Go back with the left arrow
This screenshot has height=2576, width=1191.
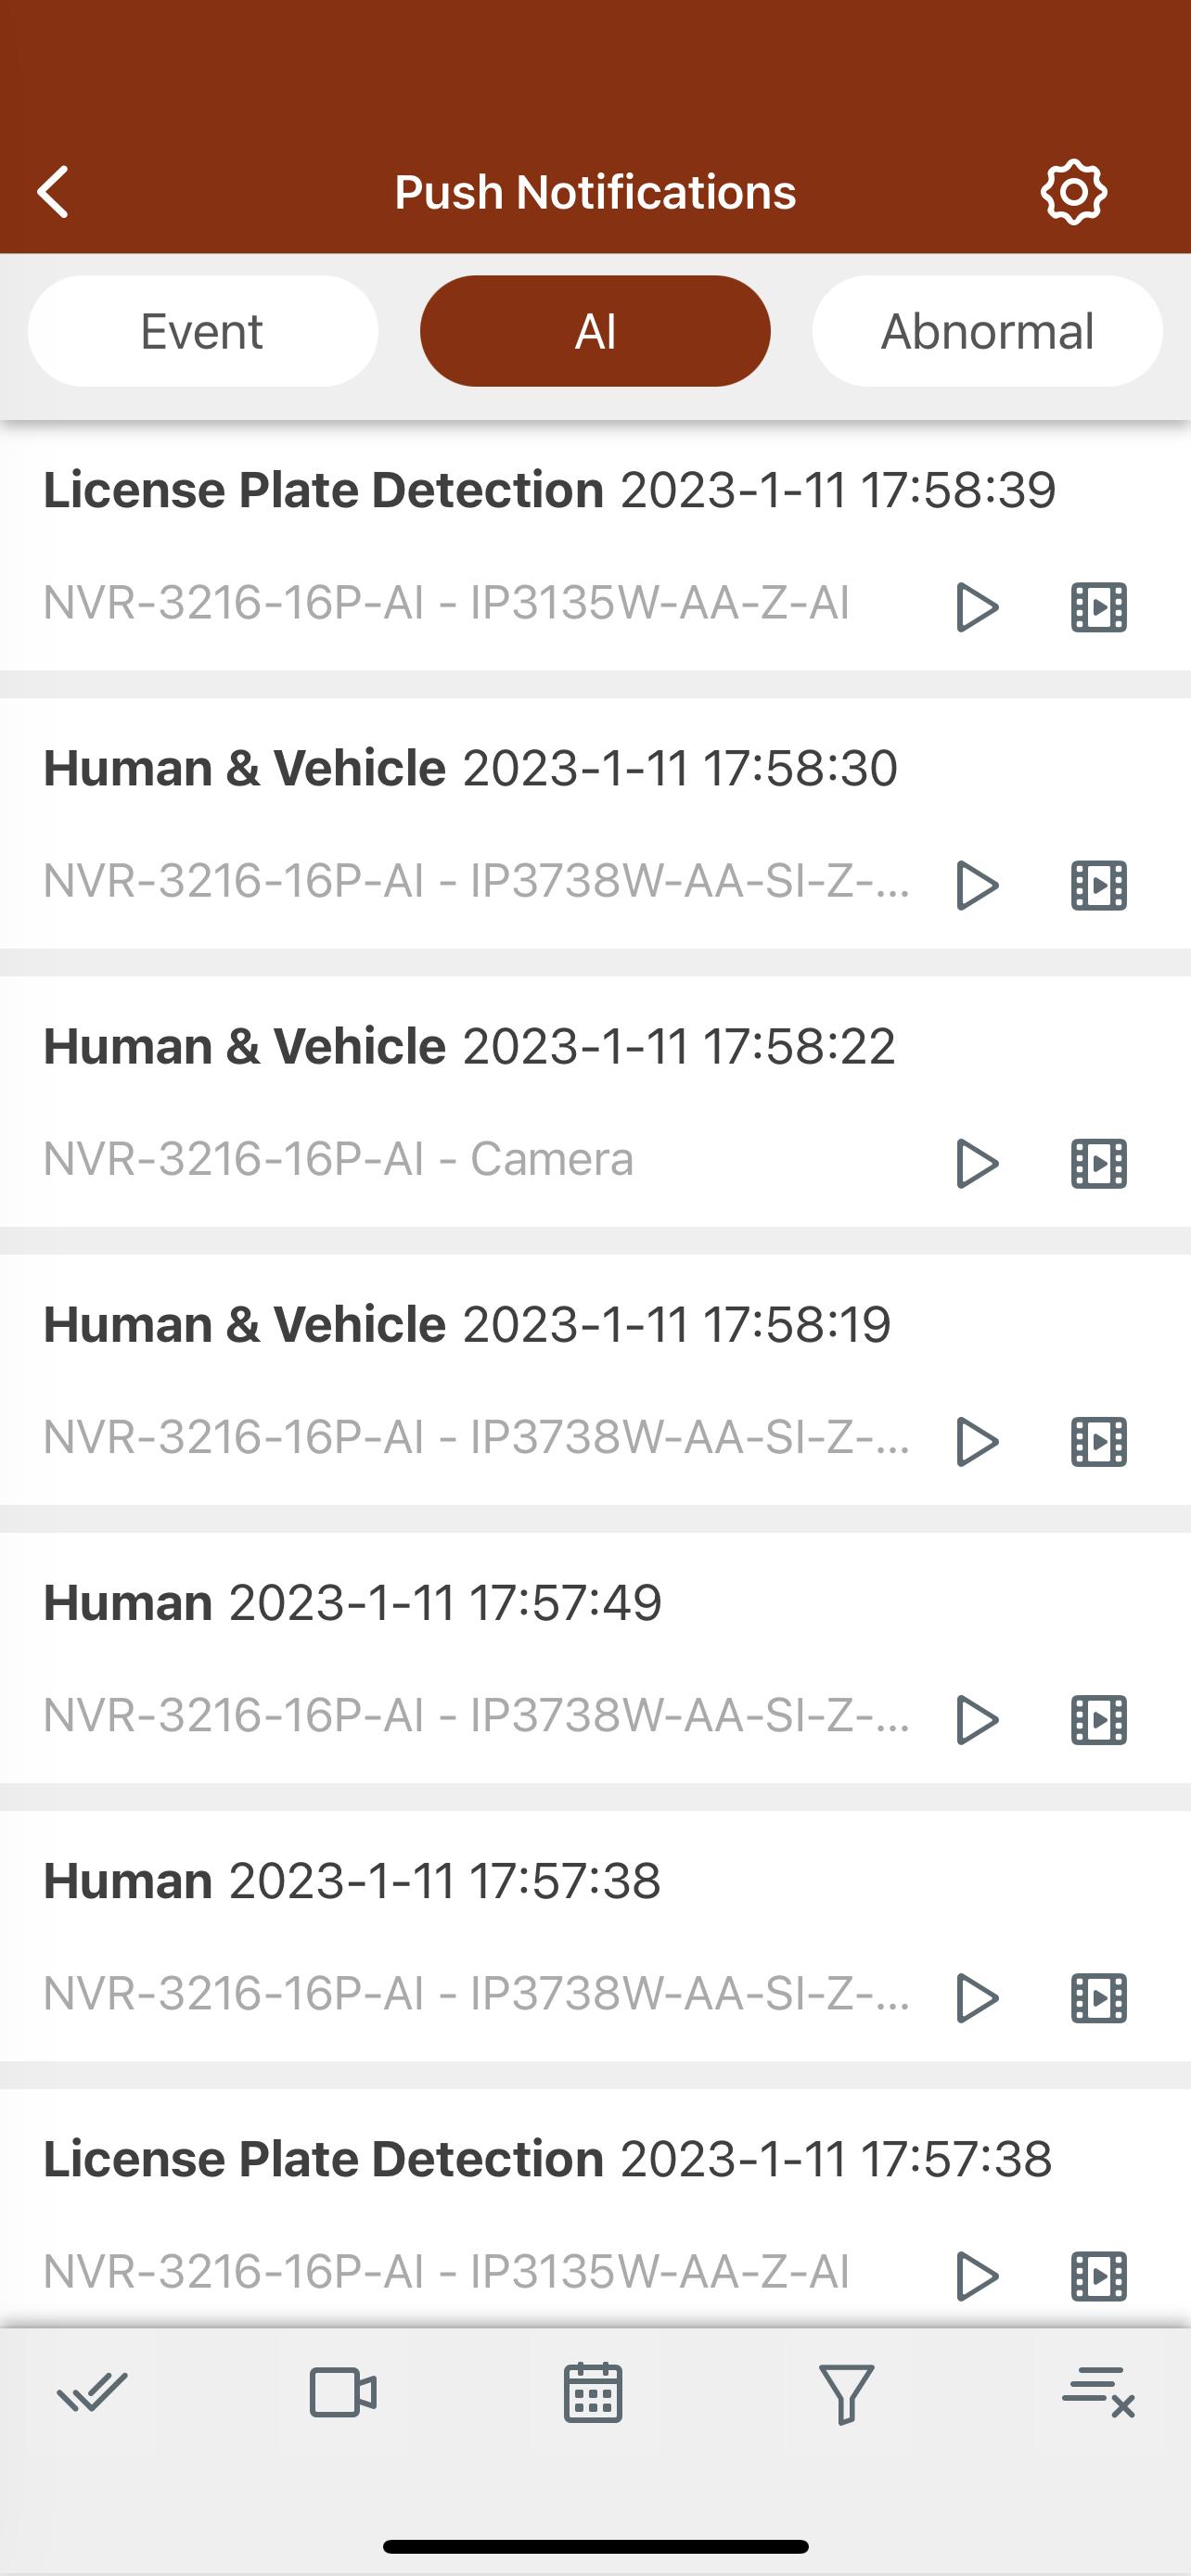pos(54,191)
